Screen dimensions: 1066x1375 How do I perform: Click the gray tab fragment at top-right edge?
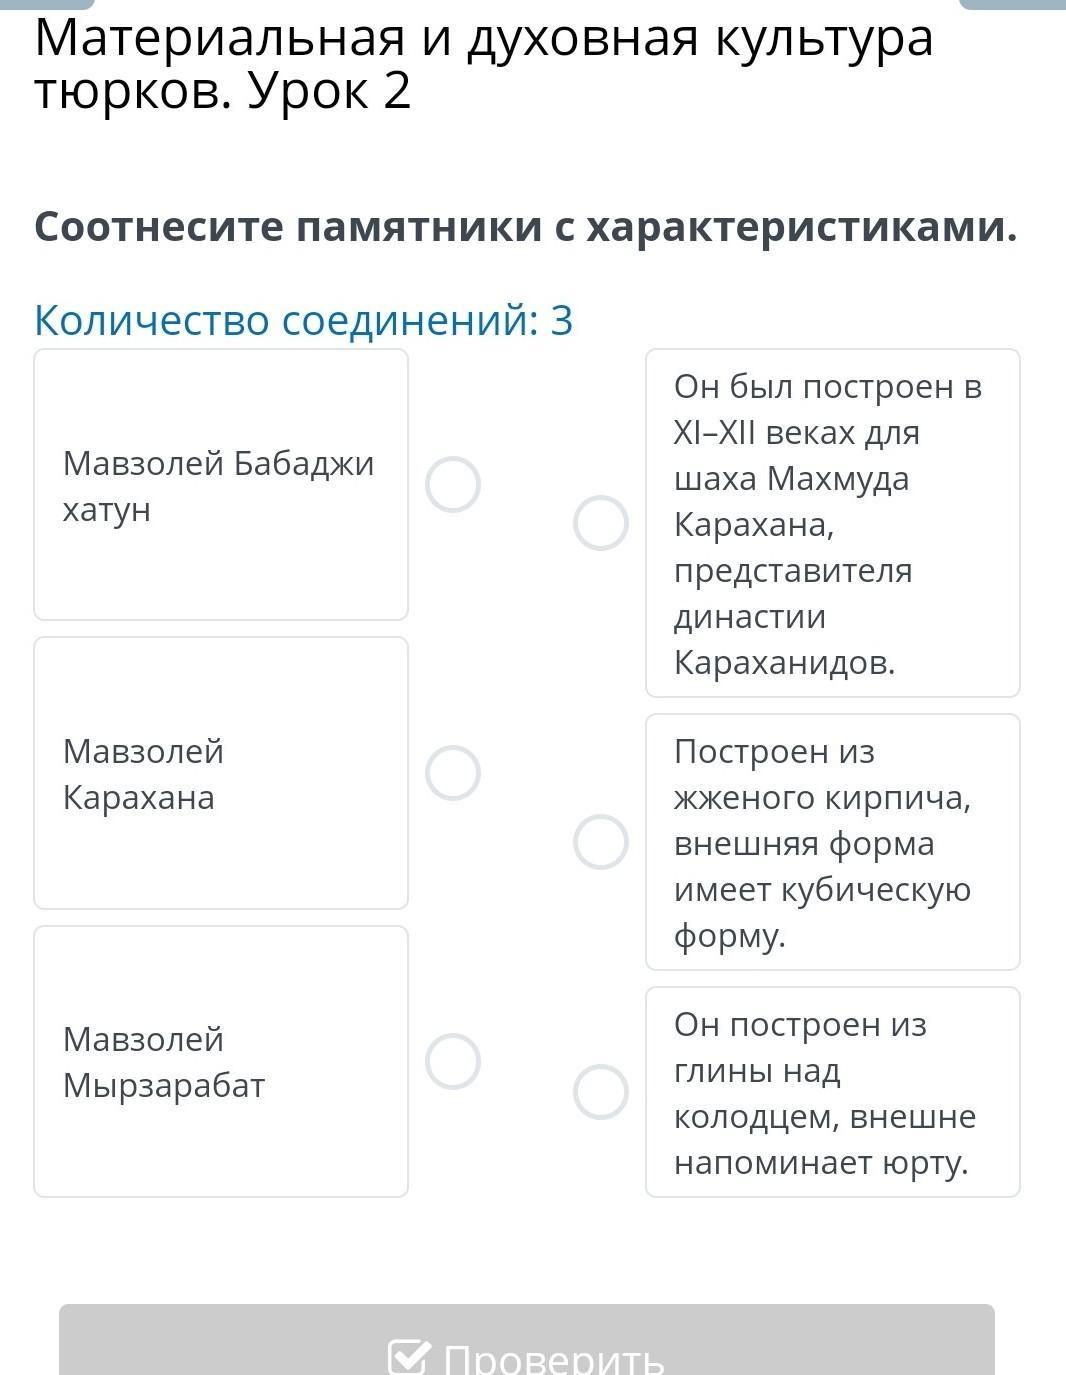[x=1012, y=4]
